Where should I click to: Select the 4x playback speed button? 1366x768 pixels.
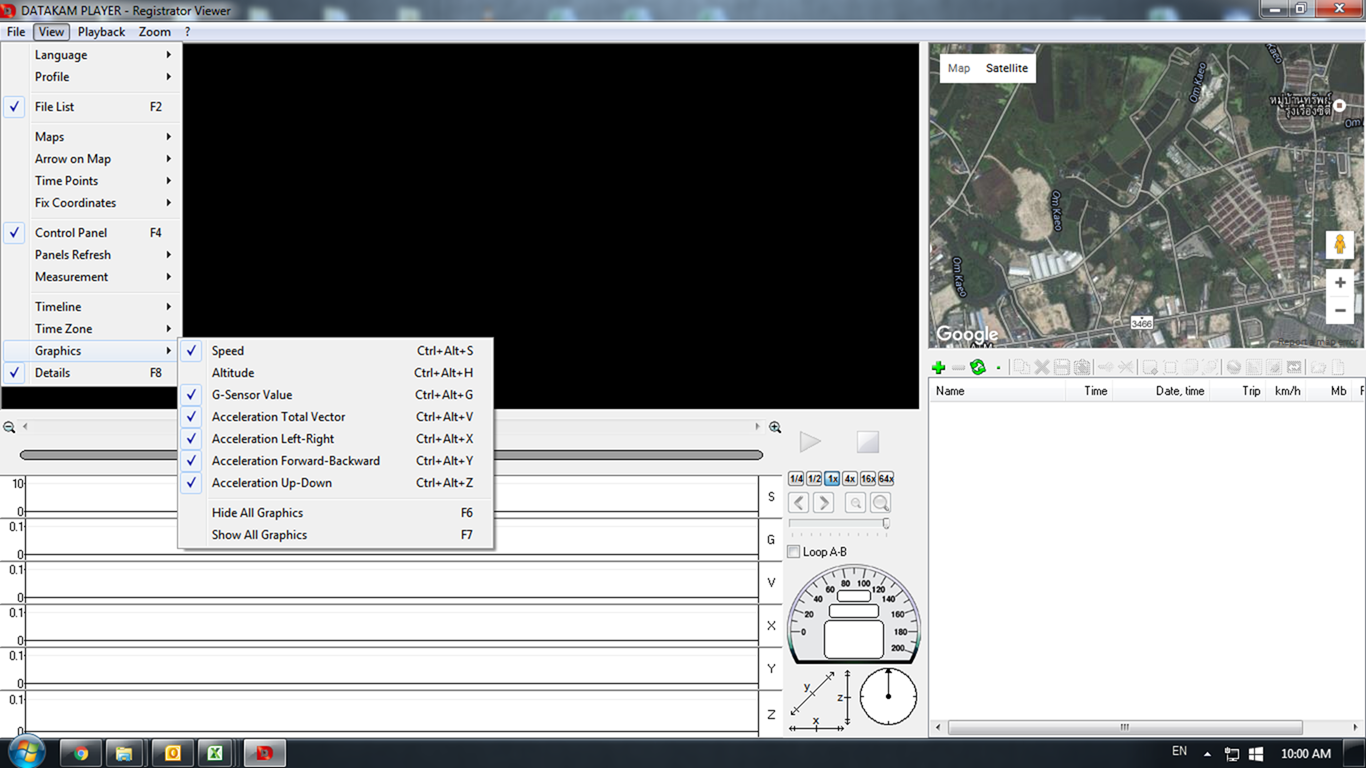click(x=849, y=479)
